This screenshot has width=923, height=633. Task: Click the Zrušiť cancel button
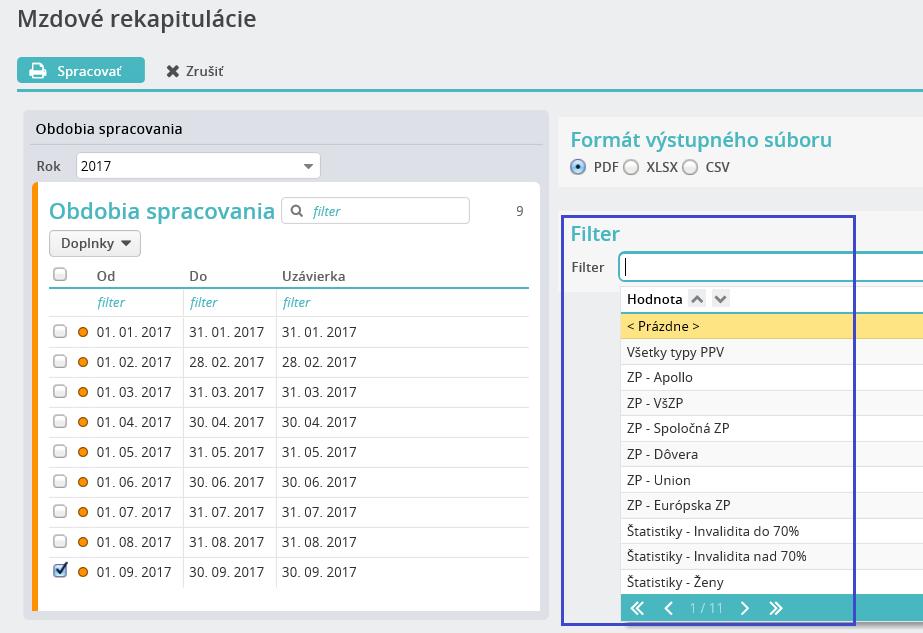(195, 71)
